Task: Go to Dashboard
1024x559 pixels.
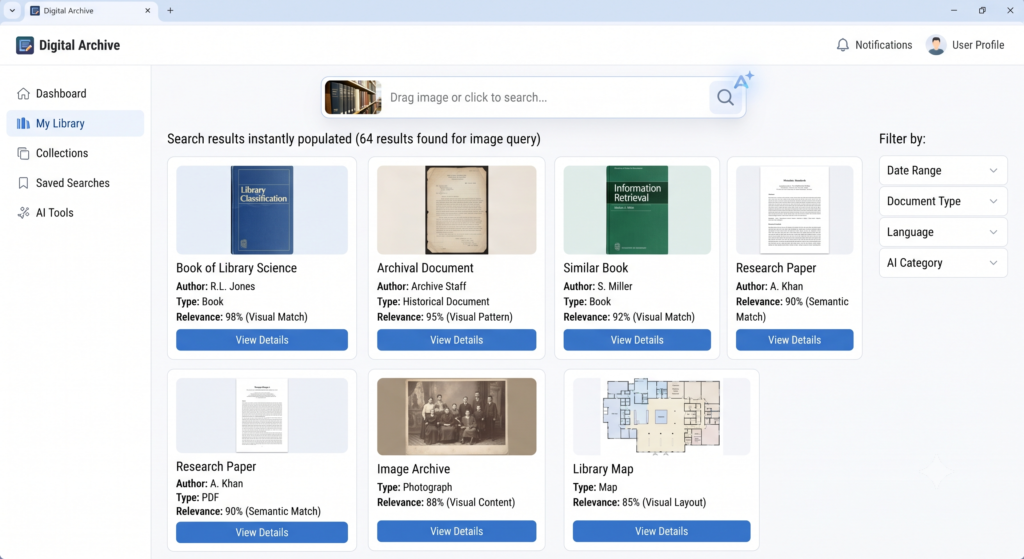Action: [75, 93]
